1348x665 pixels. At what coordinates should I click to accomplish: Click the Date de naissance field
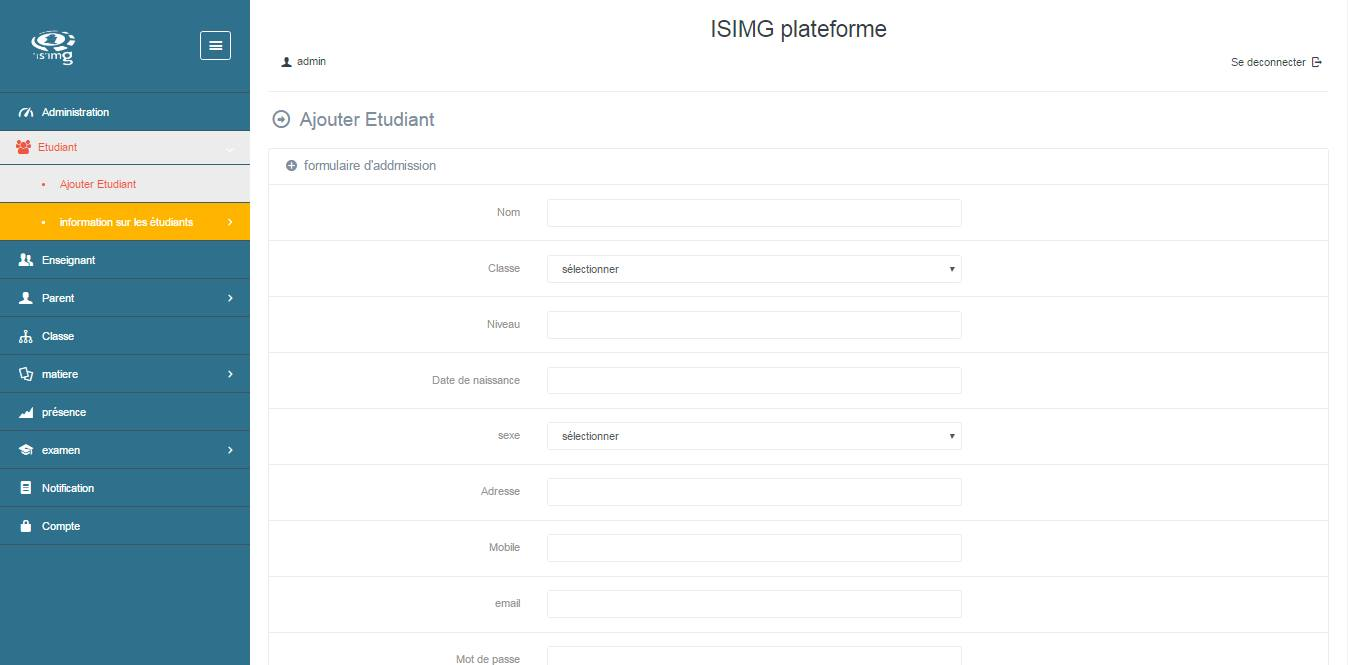click(x=754, y=381)
